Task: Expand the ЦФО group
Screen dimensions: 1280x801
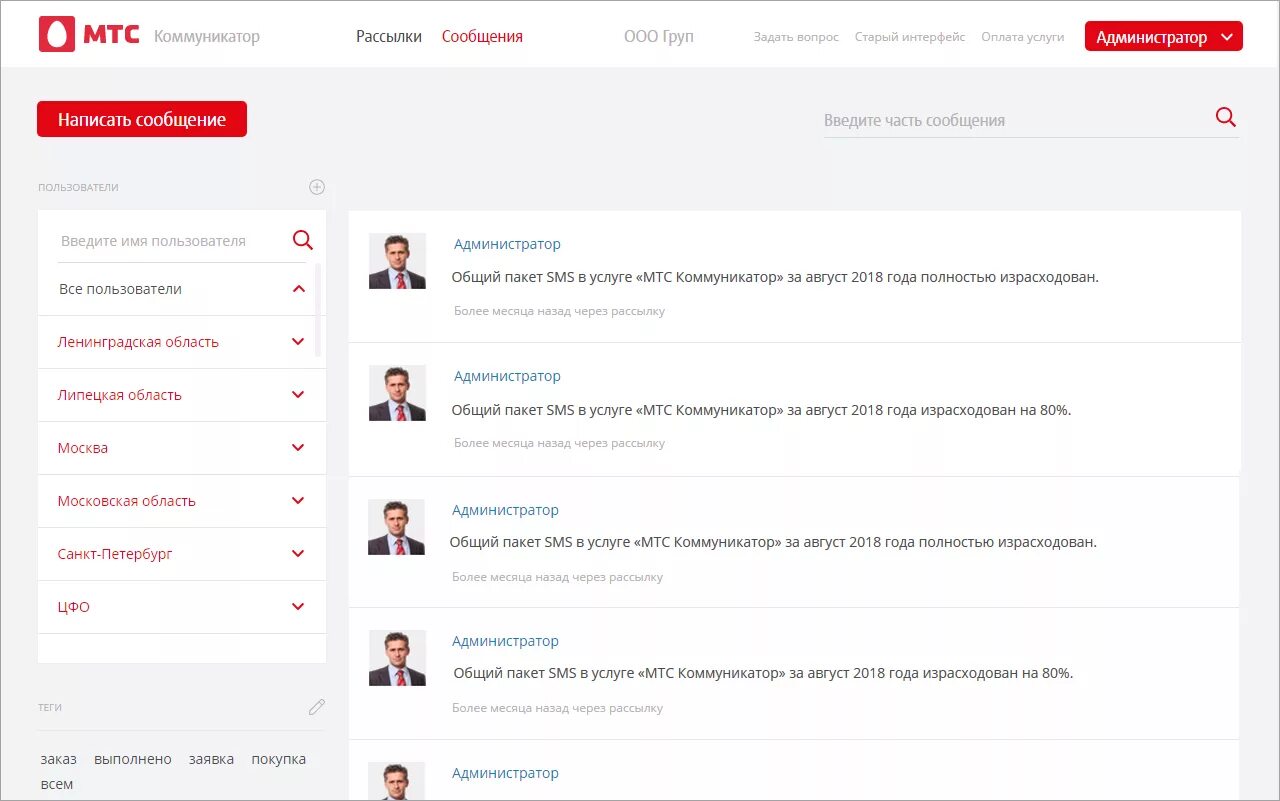Action: point(298,607)
